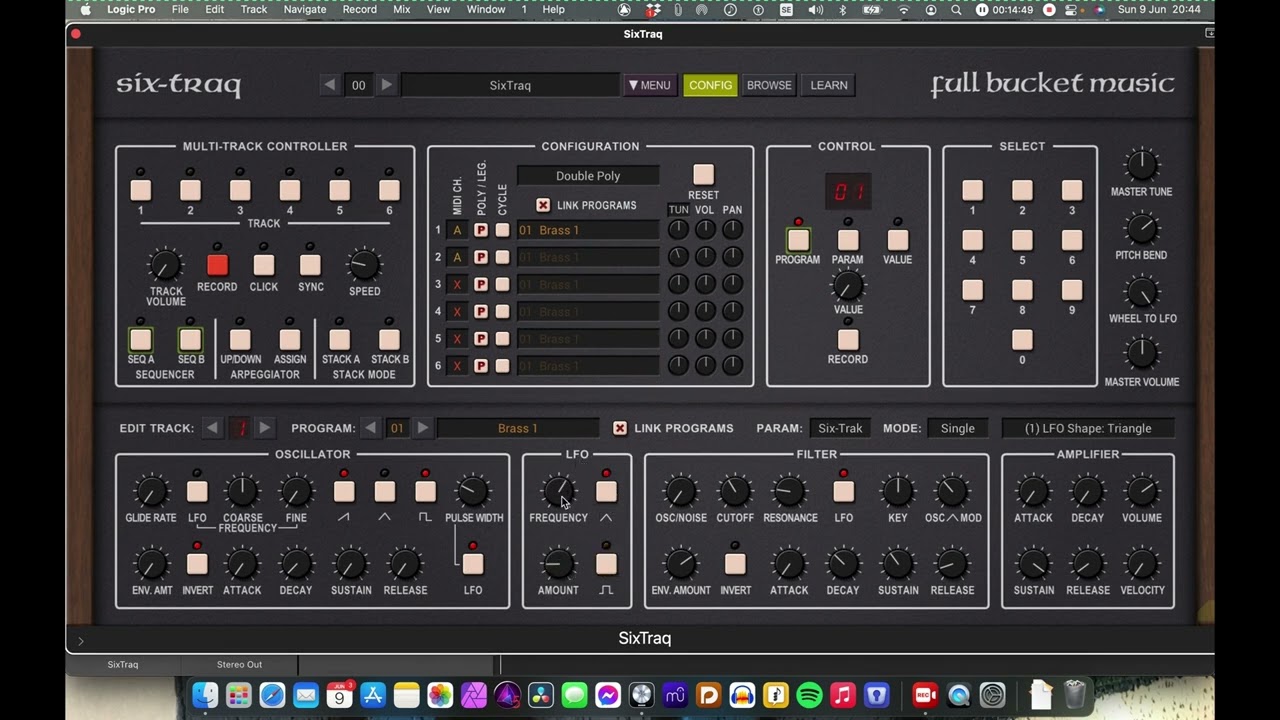Open the Navigate menu
Viewport: 1280px width, 720px height.
(305, 9)
